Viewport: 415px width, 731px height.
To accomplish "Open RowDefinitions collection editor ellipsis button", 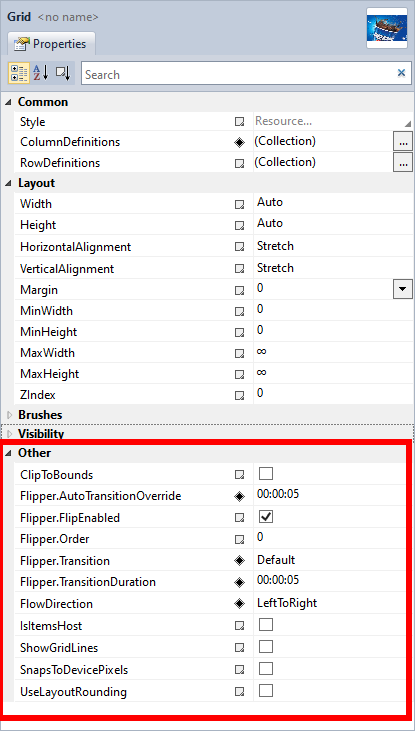I will coord(403,163).
